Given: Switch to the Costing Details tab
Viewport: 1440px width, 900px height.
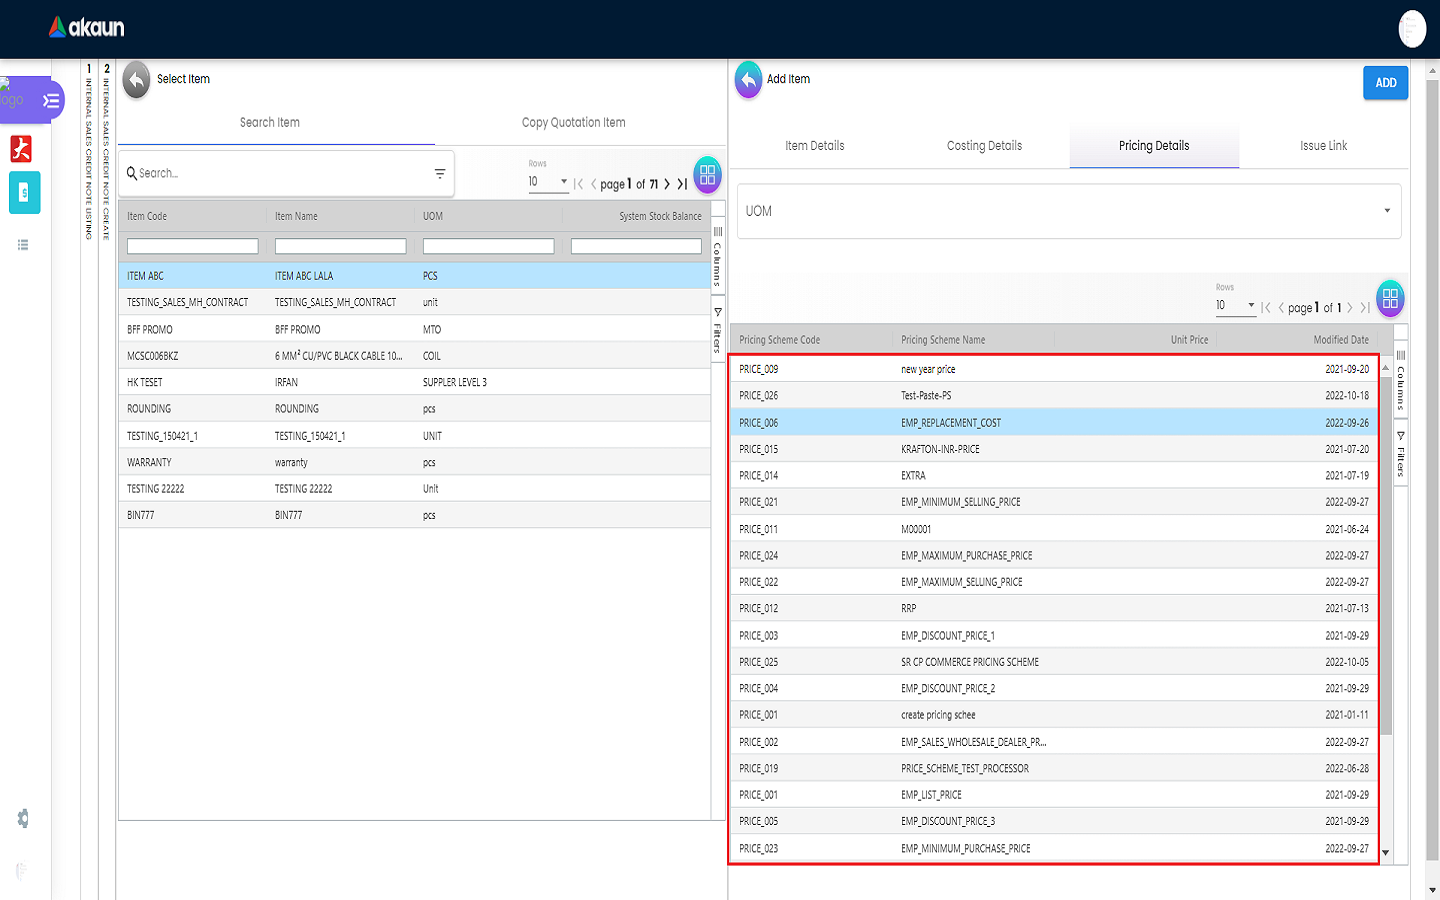Looking at the screenshot, I should pyautogui.click(x=984, y=146).
